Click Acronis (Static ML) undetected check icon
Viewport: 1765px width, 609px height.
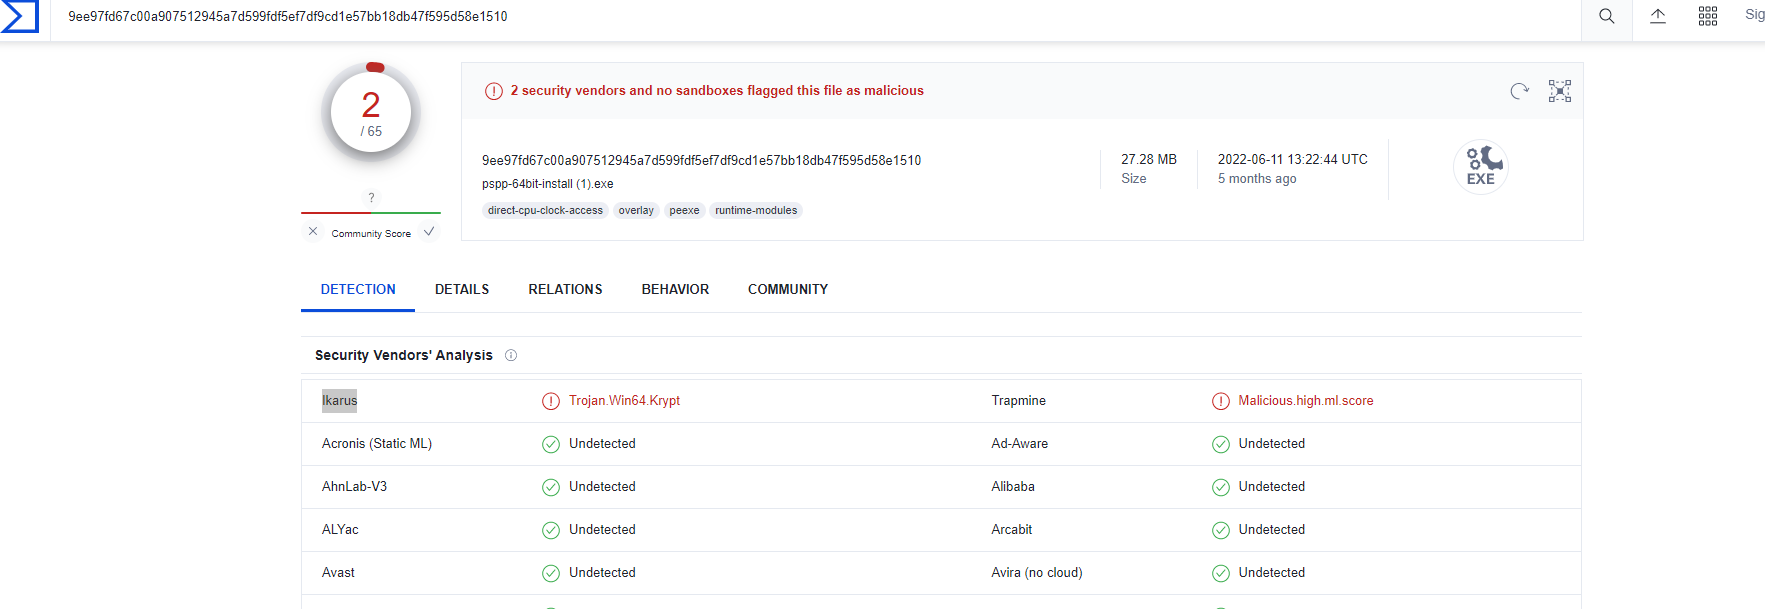tap(551, 444)
